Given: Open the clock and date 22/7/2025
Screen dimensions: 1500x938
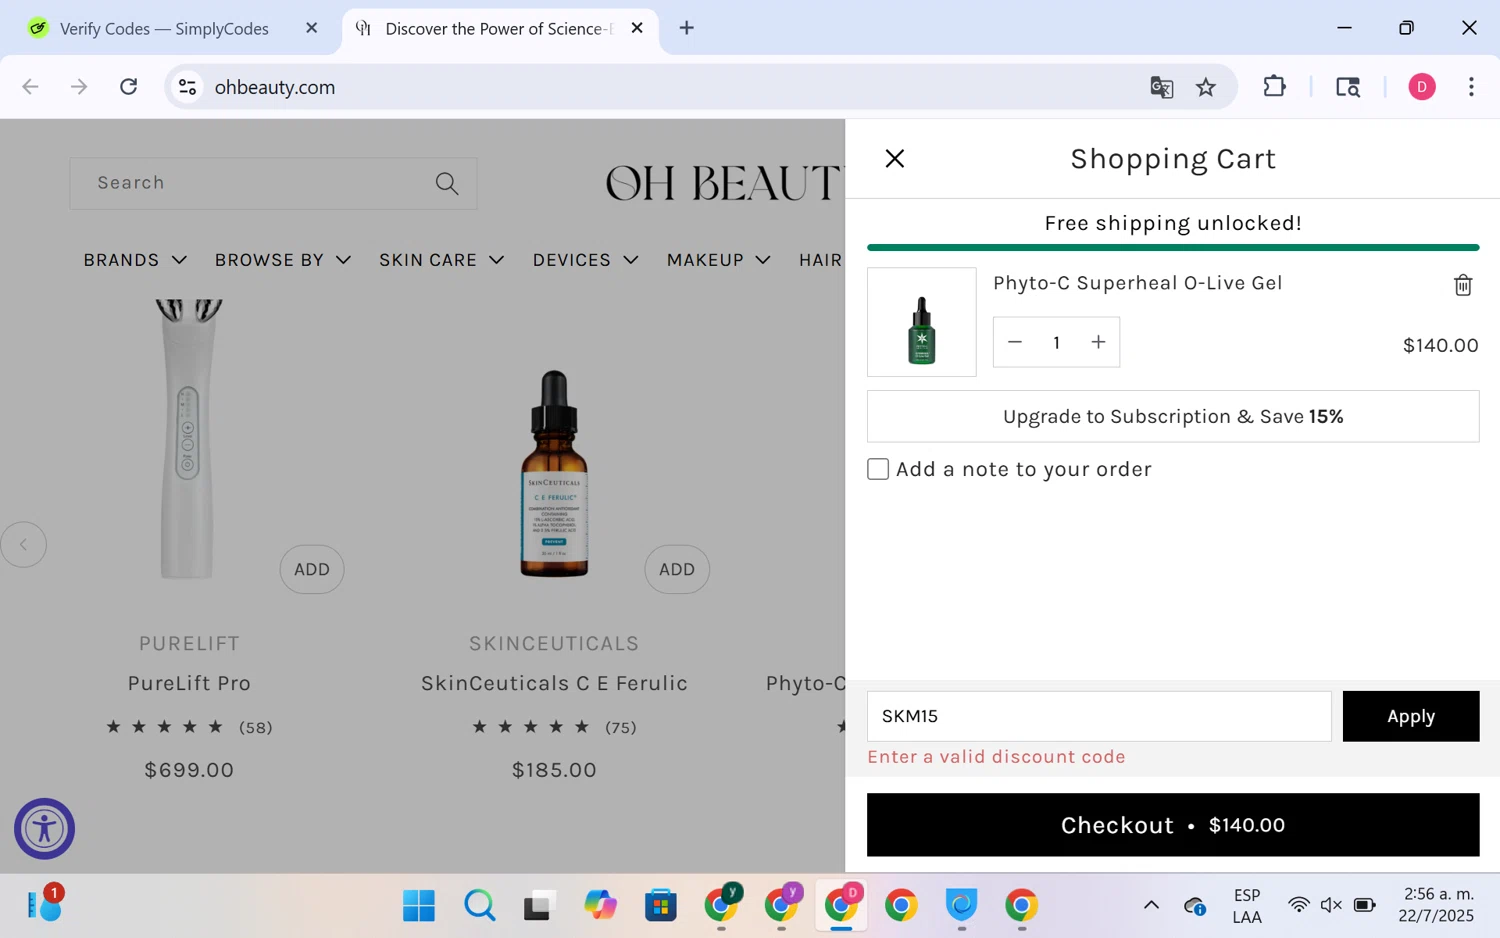Looking at the screenshot, I should click(x=1438, y=905).
